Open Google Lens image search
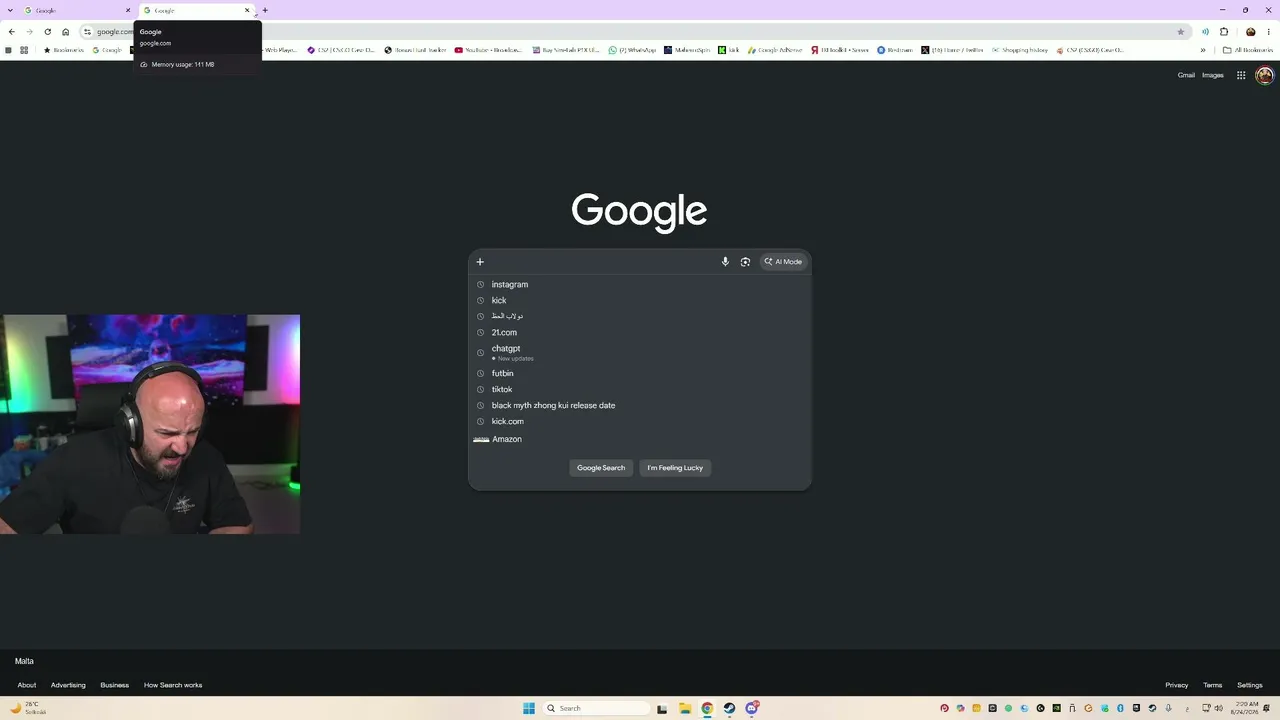 tap(745, 262)
